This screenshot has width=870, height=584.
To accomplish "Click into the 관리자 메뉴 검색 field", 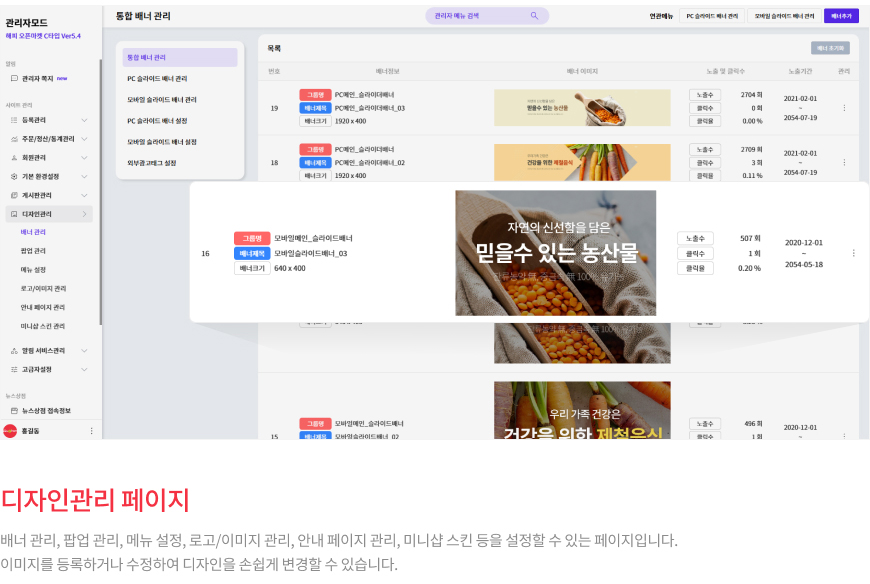I will point(480,16).
